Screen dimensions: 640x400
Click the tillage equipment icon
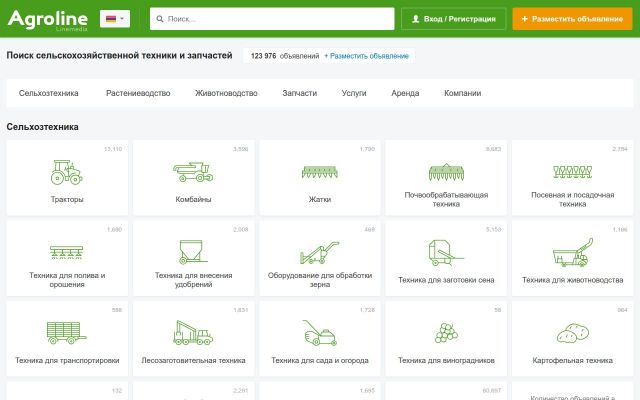[446, 172]
